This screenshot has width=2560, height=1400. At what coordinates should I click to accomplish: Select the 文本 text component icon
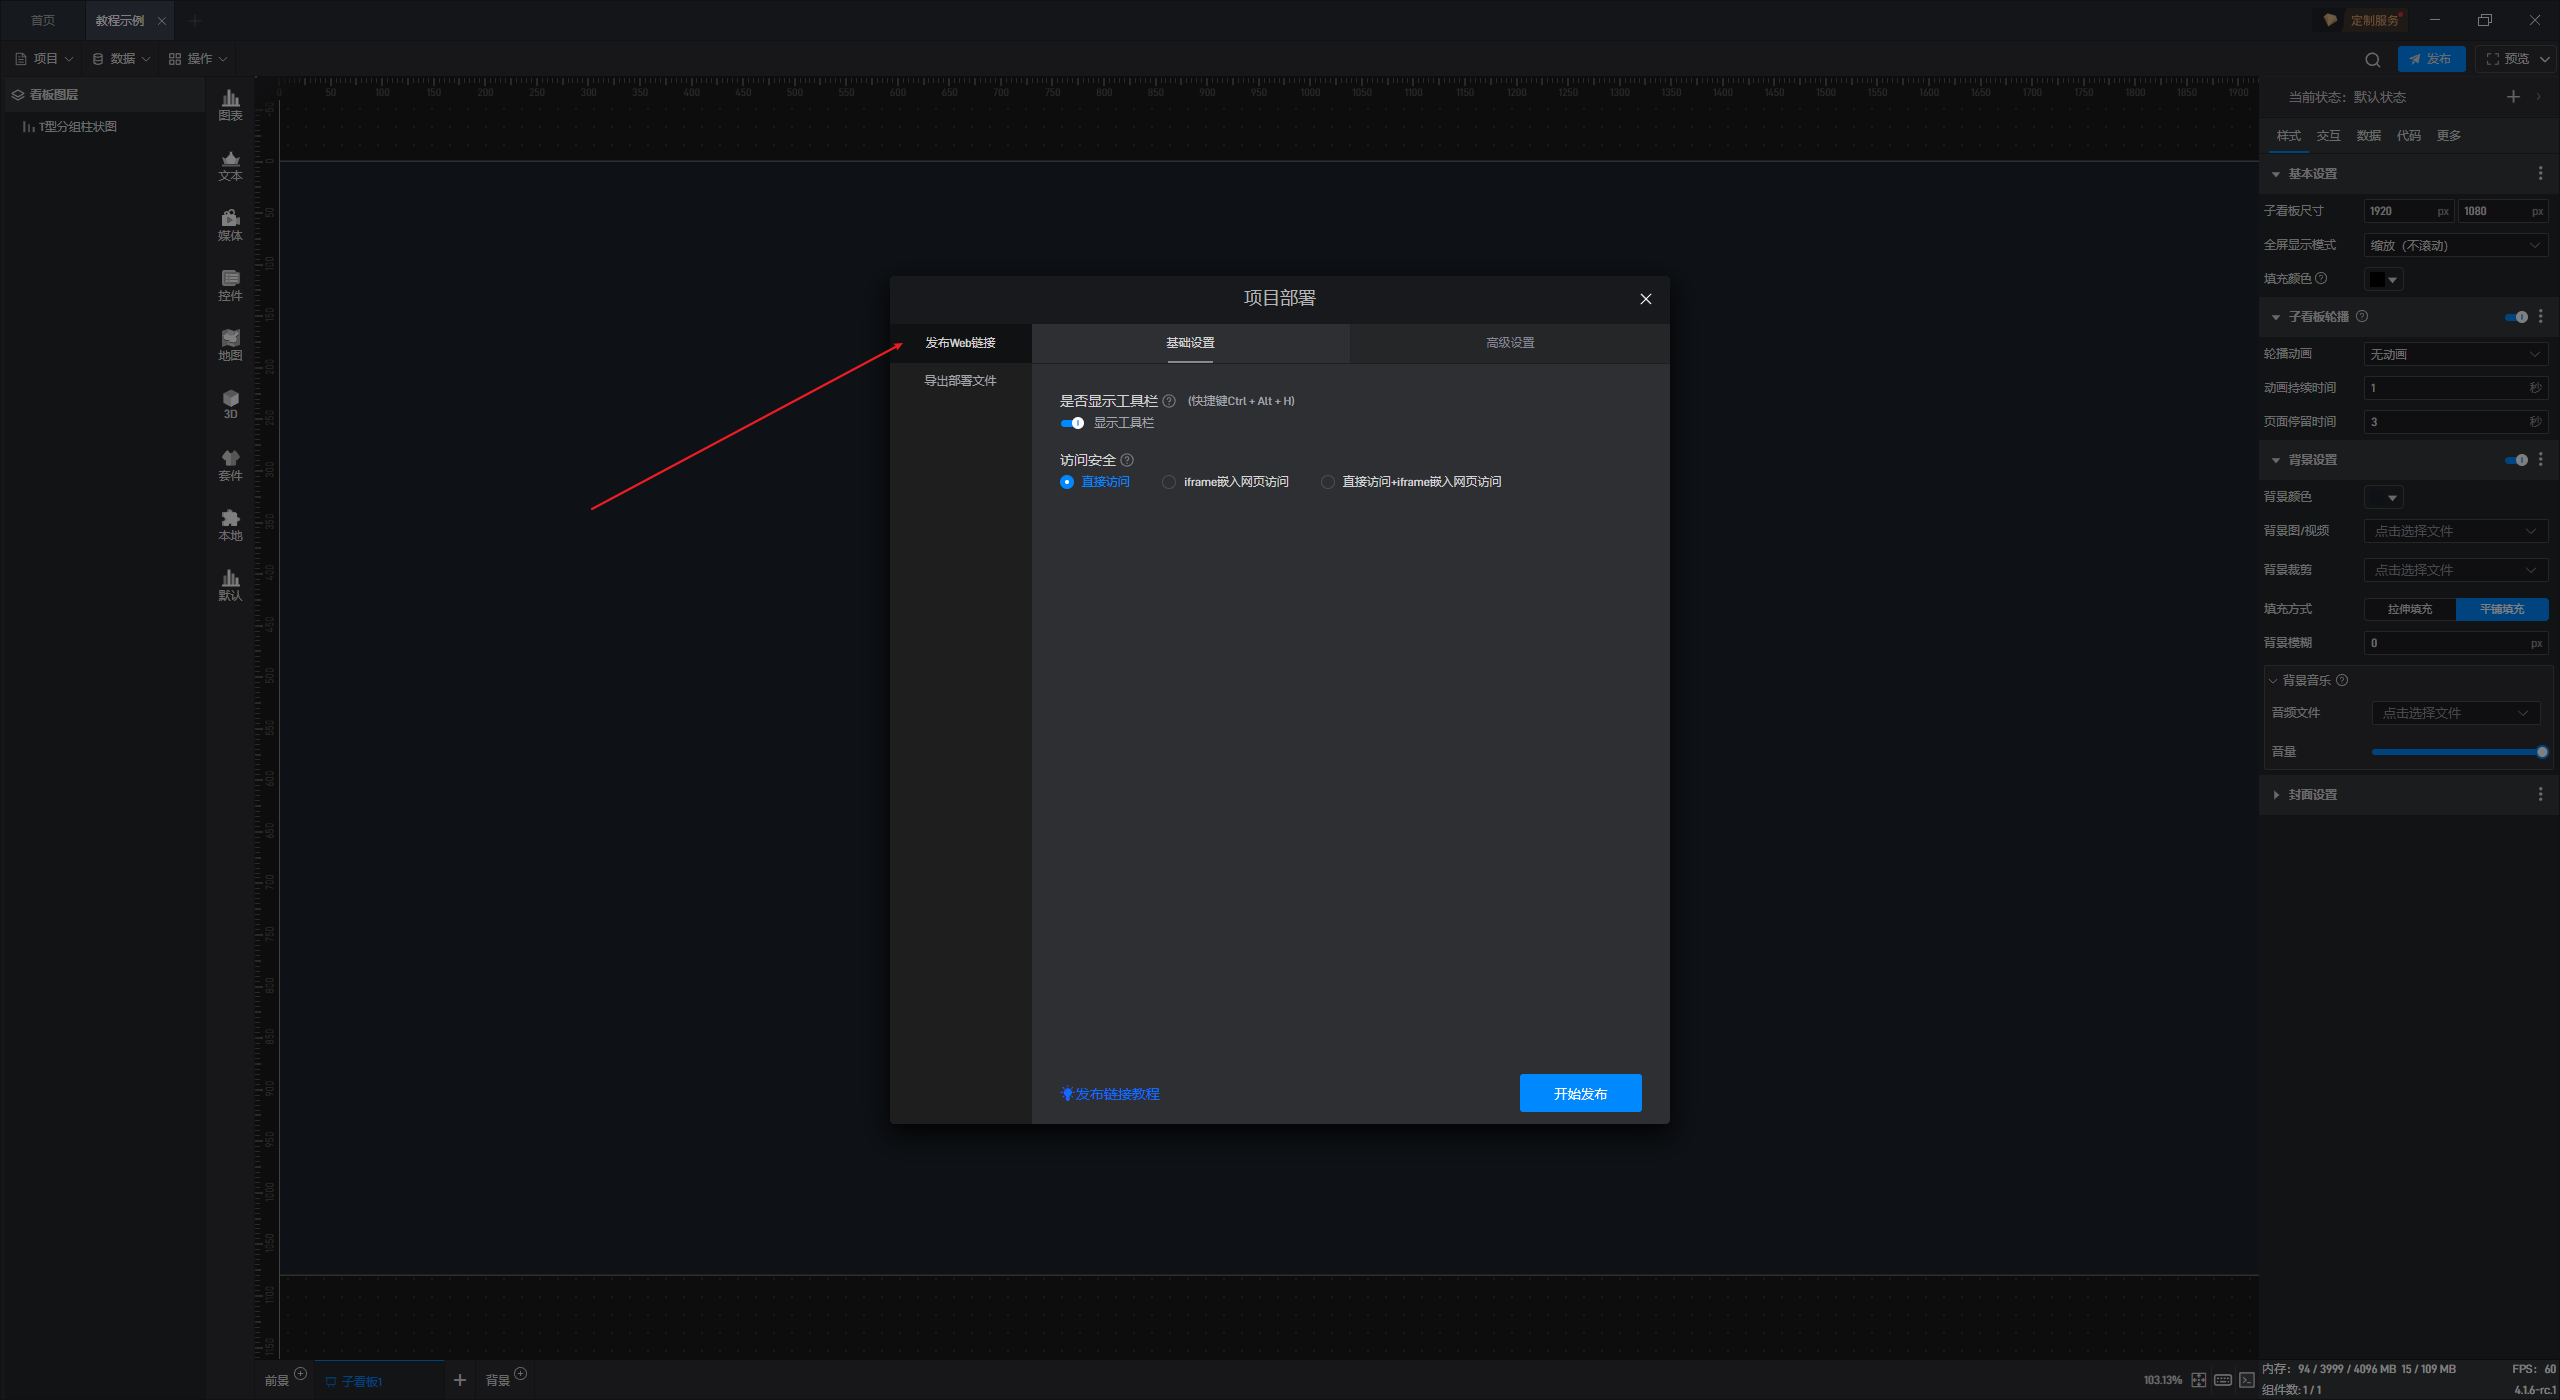click(x=230, y=164)
